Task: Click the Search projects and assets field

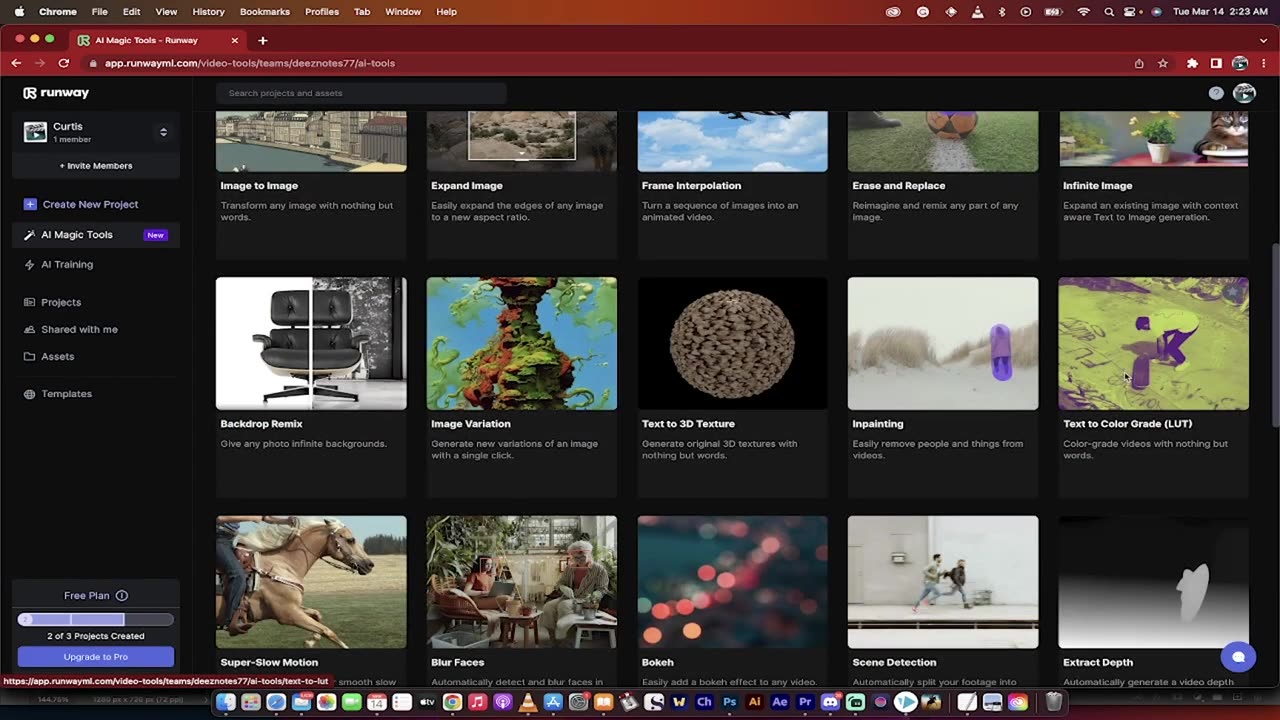Action: [361, 93]
